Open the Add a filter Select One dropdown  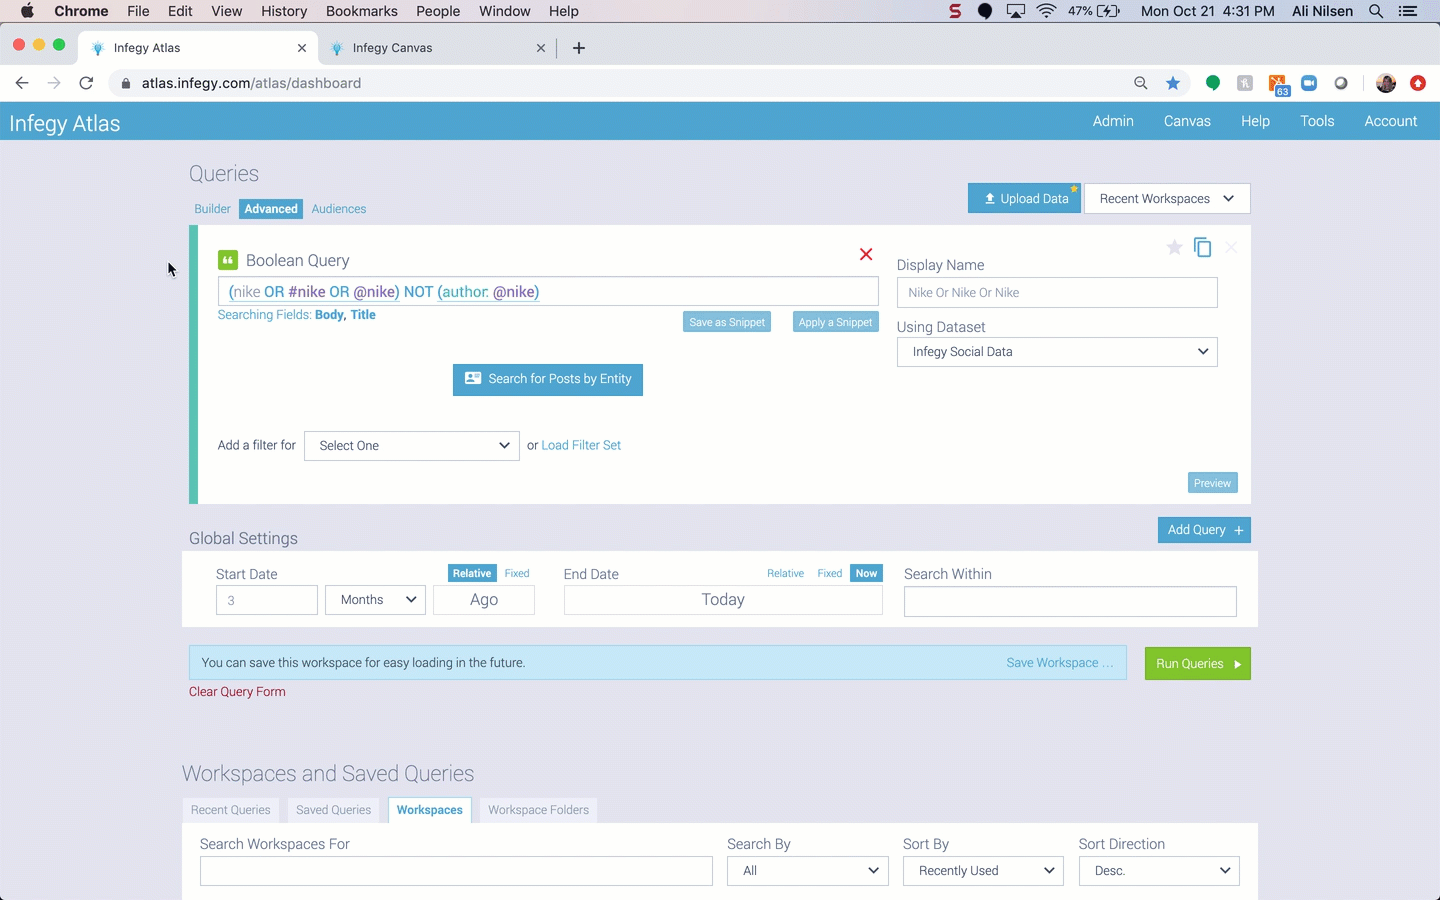point(411,446)
